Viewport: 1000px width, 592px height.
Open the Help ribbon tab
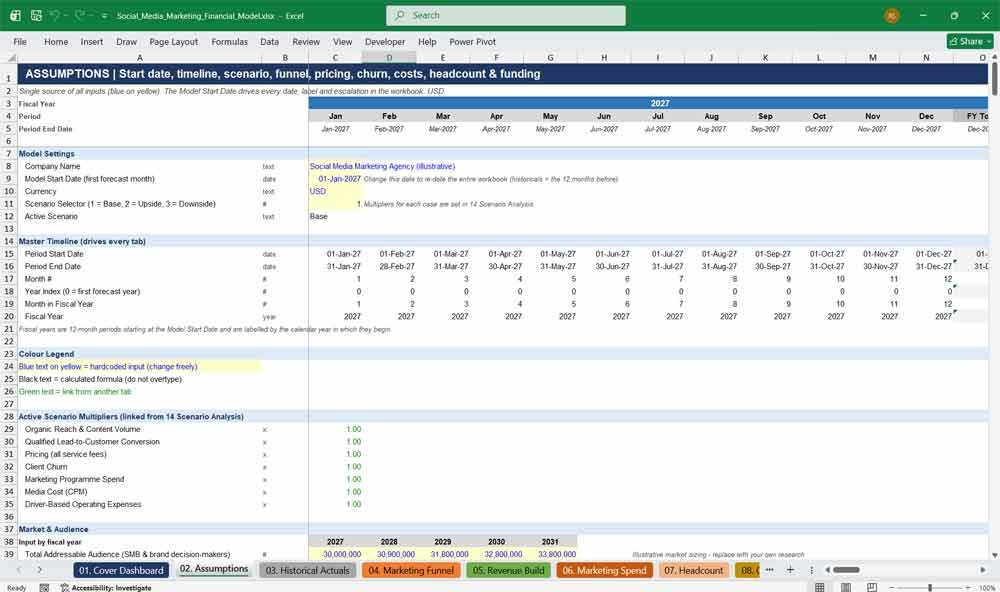pyautogui.click(x=427, y=41)
